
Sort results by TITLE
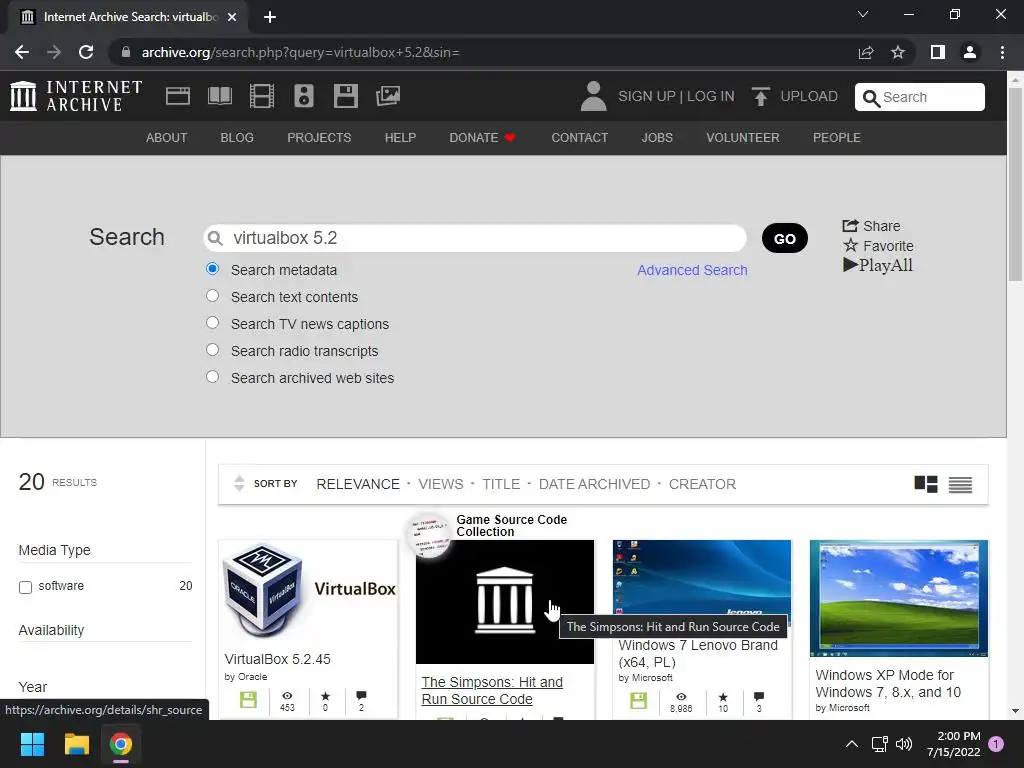coord(501,484)
